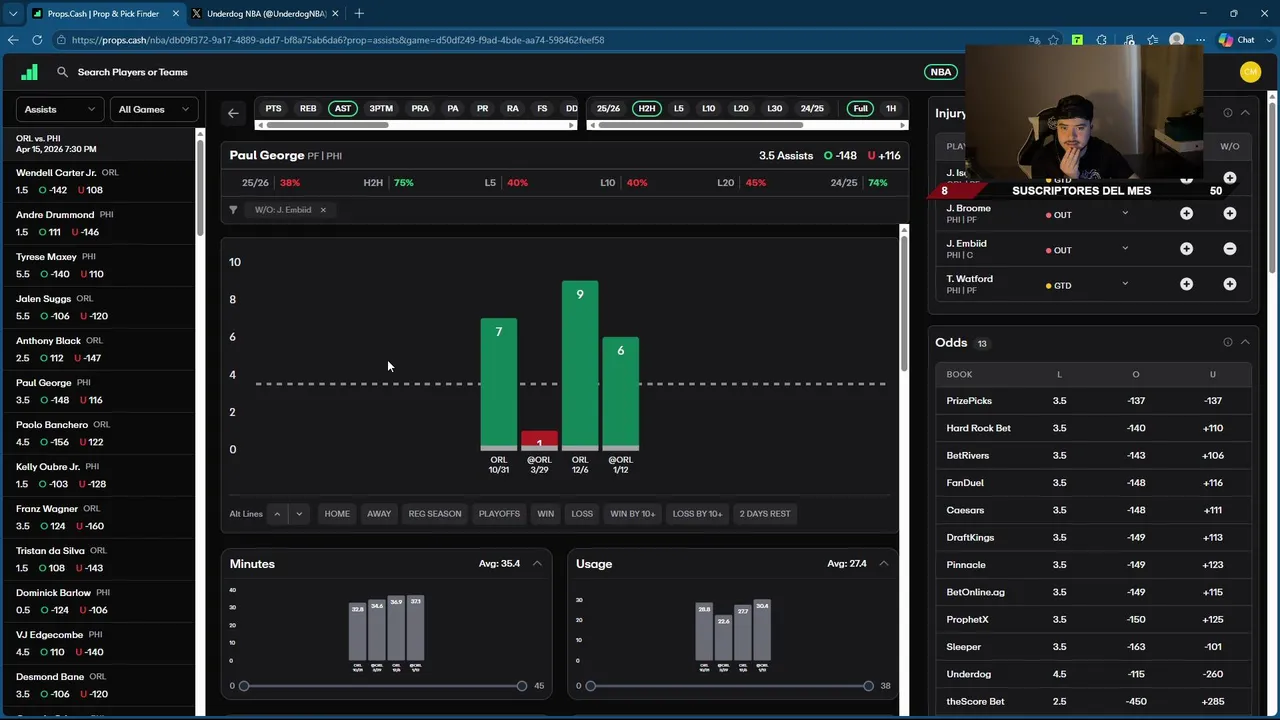This screenshot has height=720, width=1280.
Task: Open Wendell Carter Jr. in player list
Action: pyautogui.click(x=99, y=181)
